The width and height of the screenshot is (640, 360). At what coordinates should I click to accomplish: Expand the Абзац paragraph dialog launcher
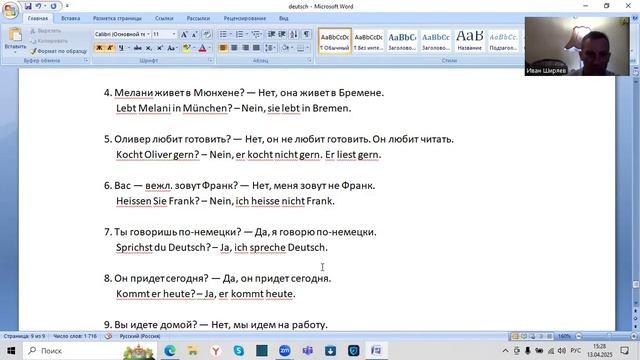pos(309,60)
